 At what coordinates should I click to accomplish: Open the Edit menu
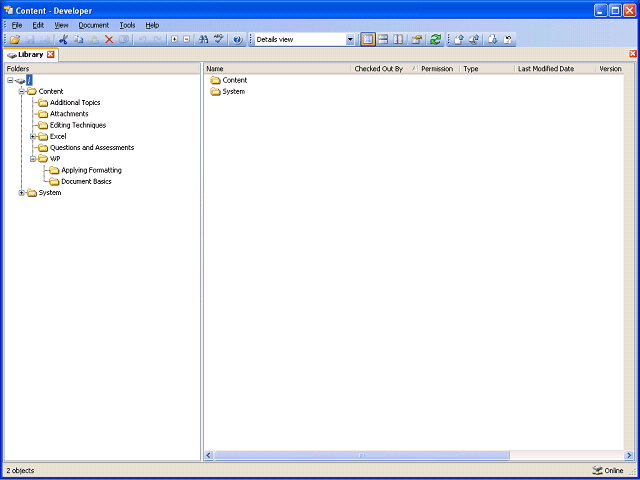point(38,25)
